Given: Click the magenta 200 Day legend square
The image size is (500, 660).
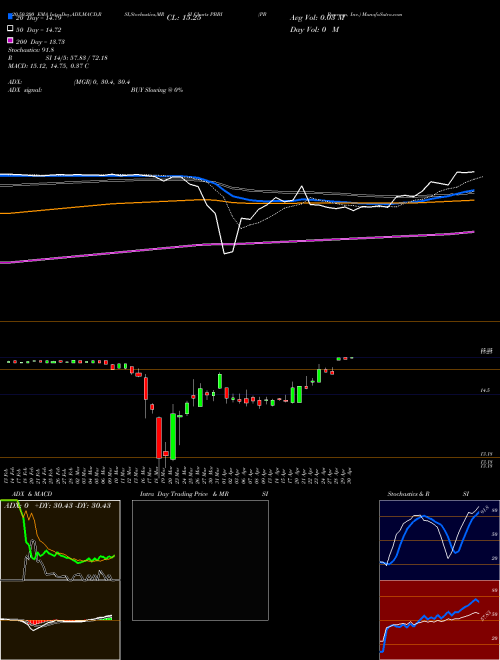Looking at the screenshot, I should coord(10,40).
